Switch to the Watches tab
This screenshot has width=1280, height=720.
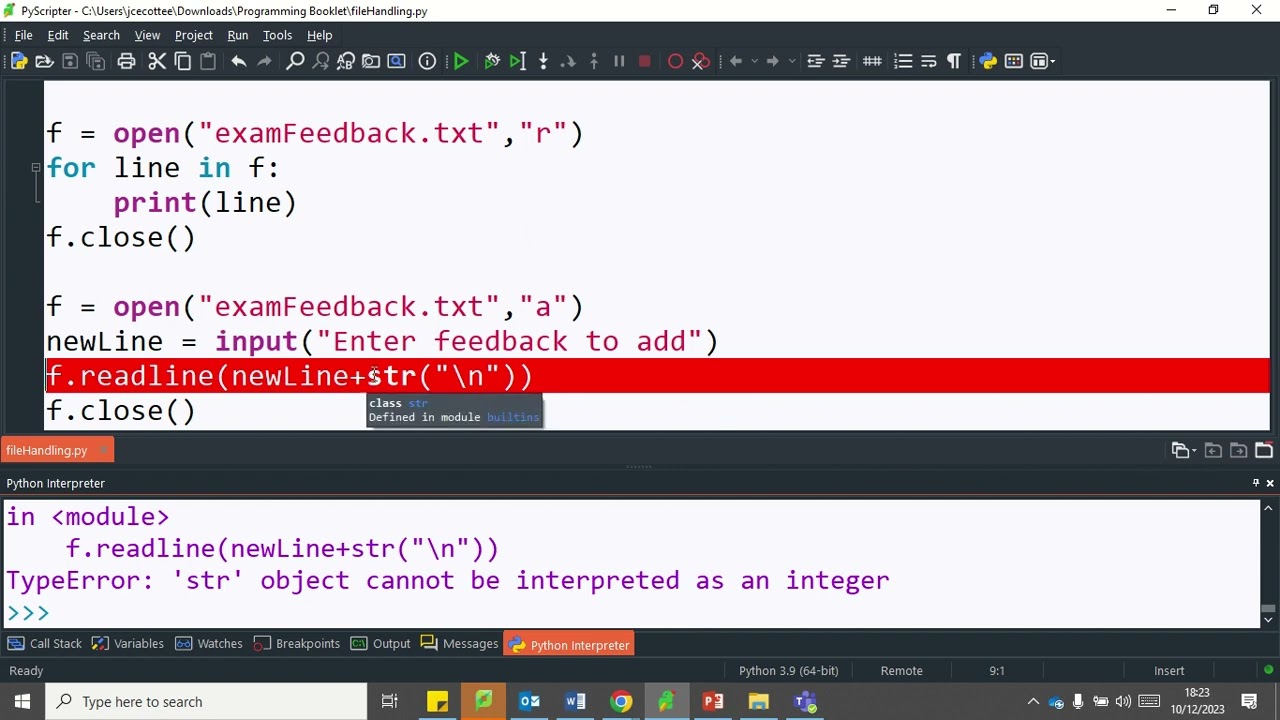209,644
